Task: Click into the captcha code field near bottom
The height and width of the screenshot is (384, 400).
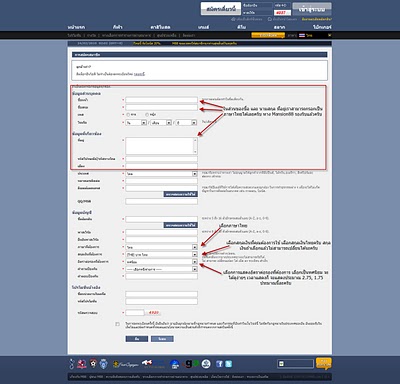Action: (135, 313)
